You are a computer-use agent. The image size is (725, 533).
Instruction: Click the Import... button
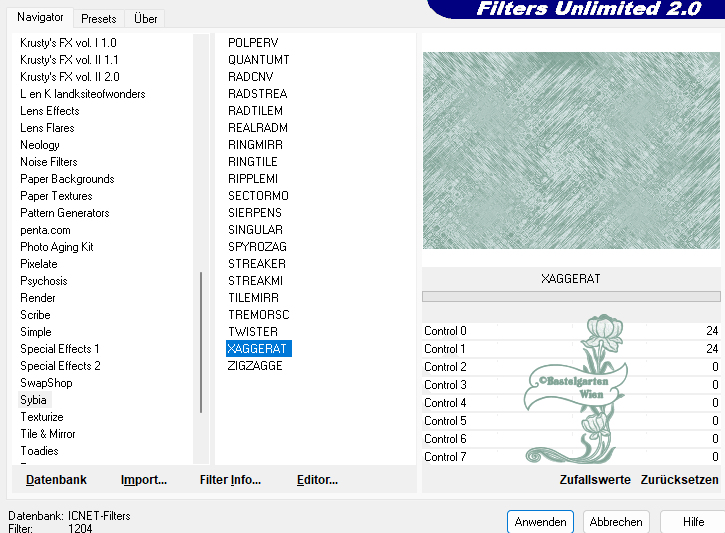point(144,480)
